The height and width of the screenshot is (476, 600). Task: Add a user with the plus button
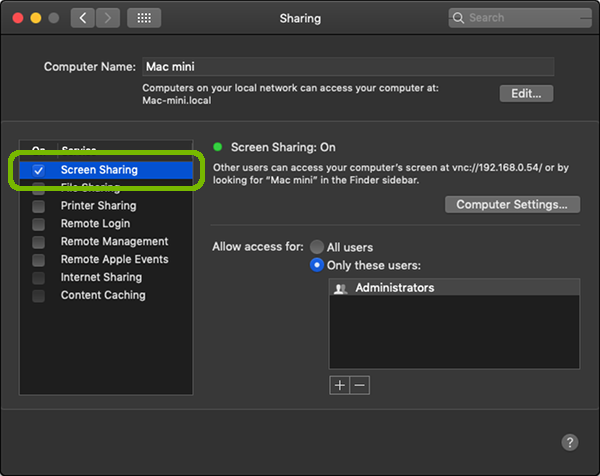[x=339, y=385]
